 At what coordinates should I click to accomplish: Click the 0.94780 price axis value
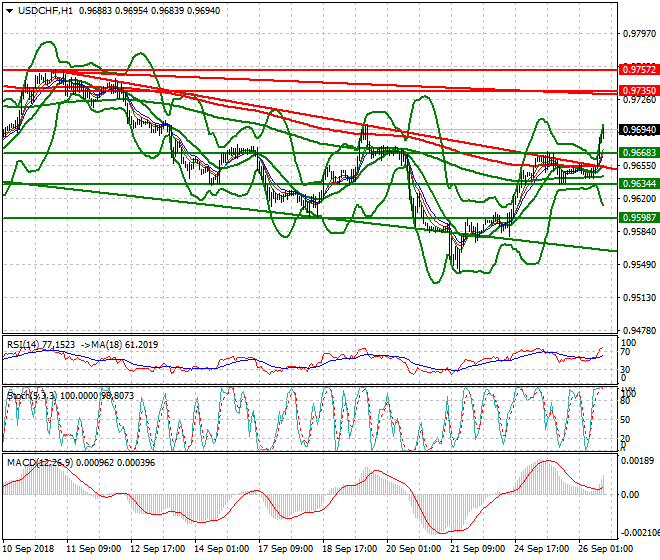pyautogui.click(x=639, y=330)
